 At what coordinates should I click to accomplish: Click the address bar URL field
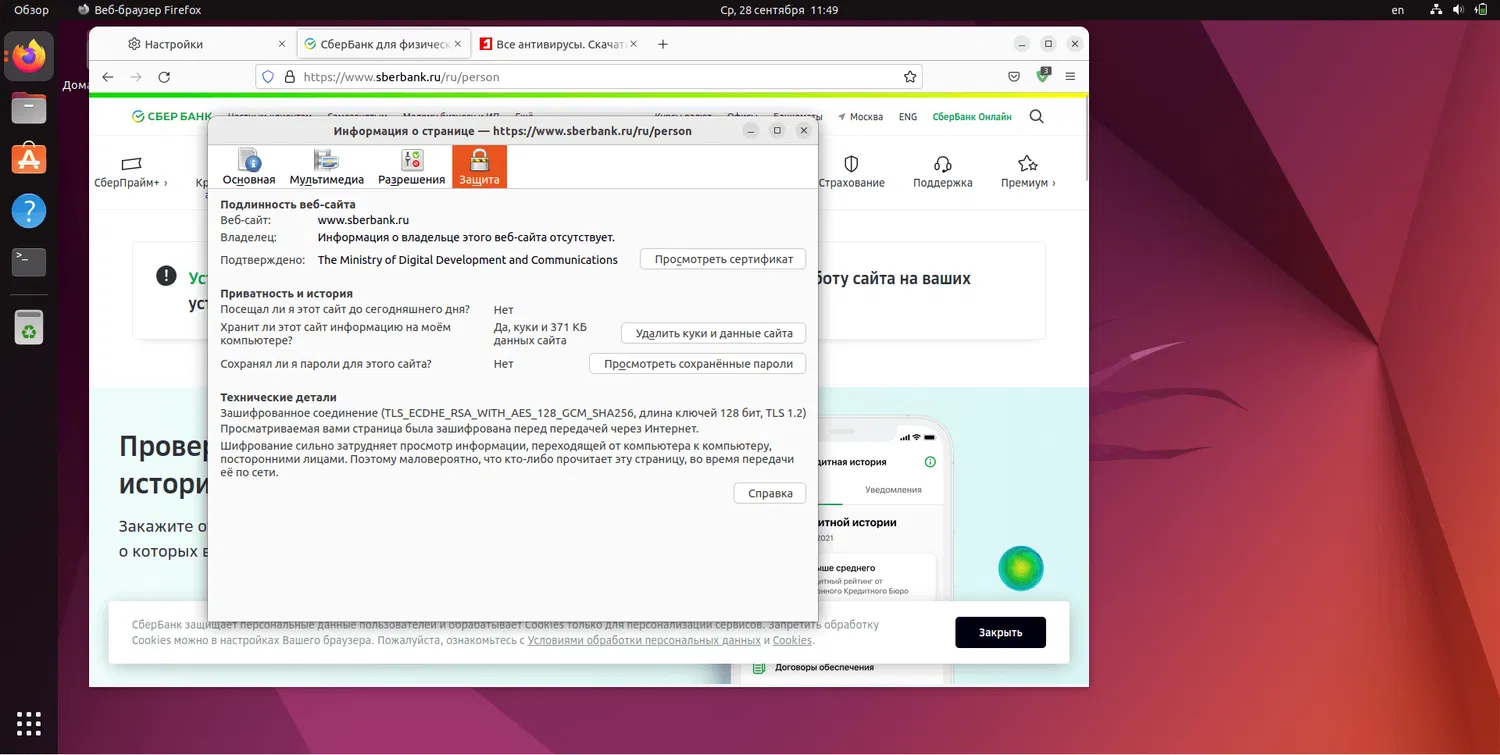click(x=590, y=77)
